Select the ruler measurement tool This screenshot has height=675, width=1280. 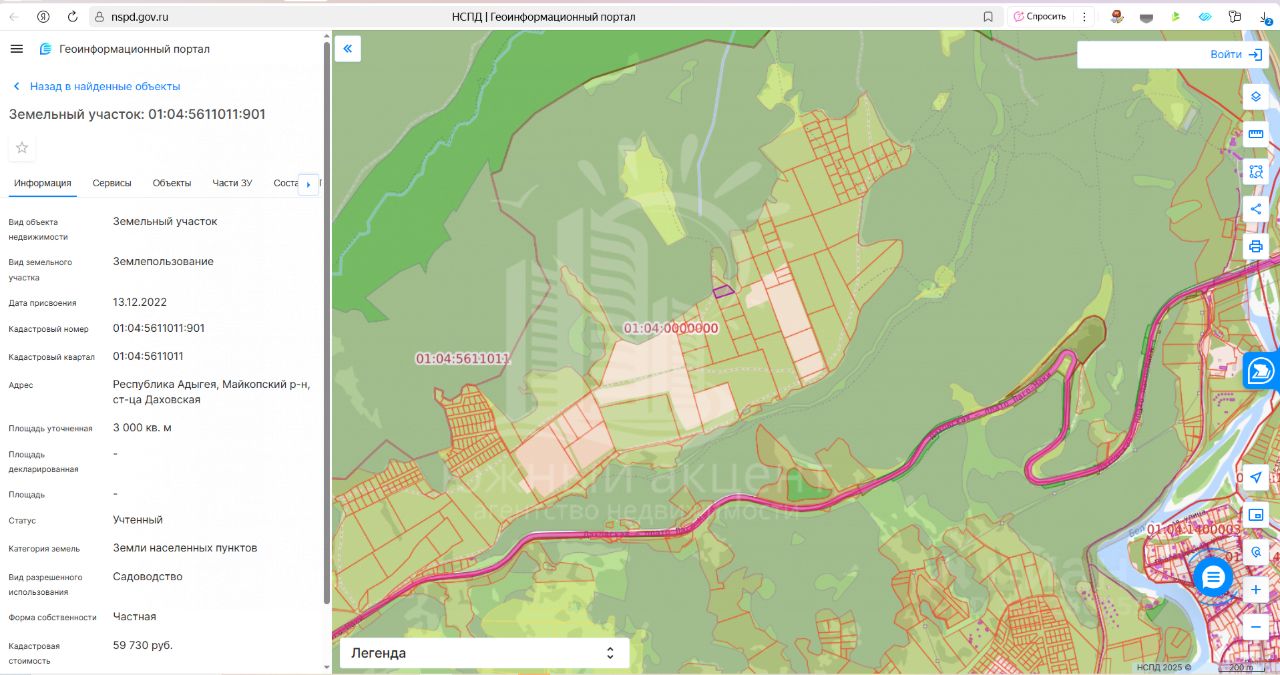(1256, 134)
